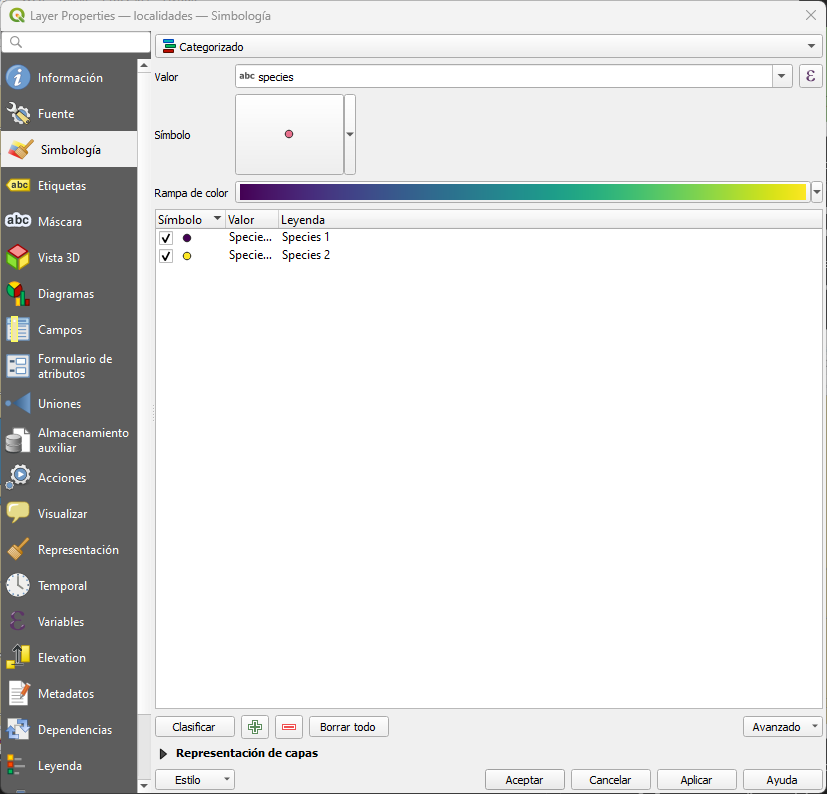The image size is (827, 794).
Task: Open the Máscara abc icon
Action: 18,221
